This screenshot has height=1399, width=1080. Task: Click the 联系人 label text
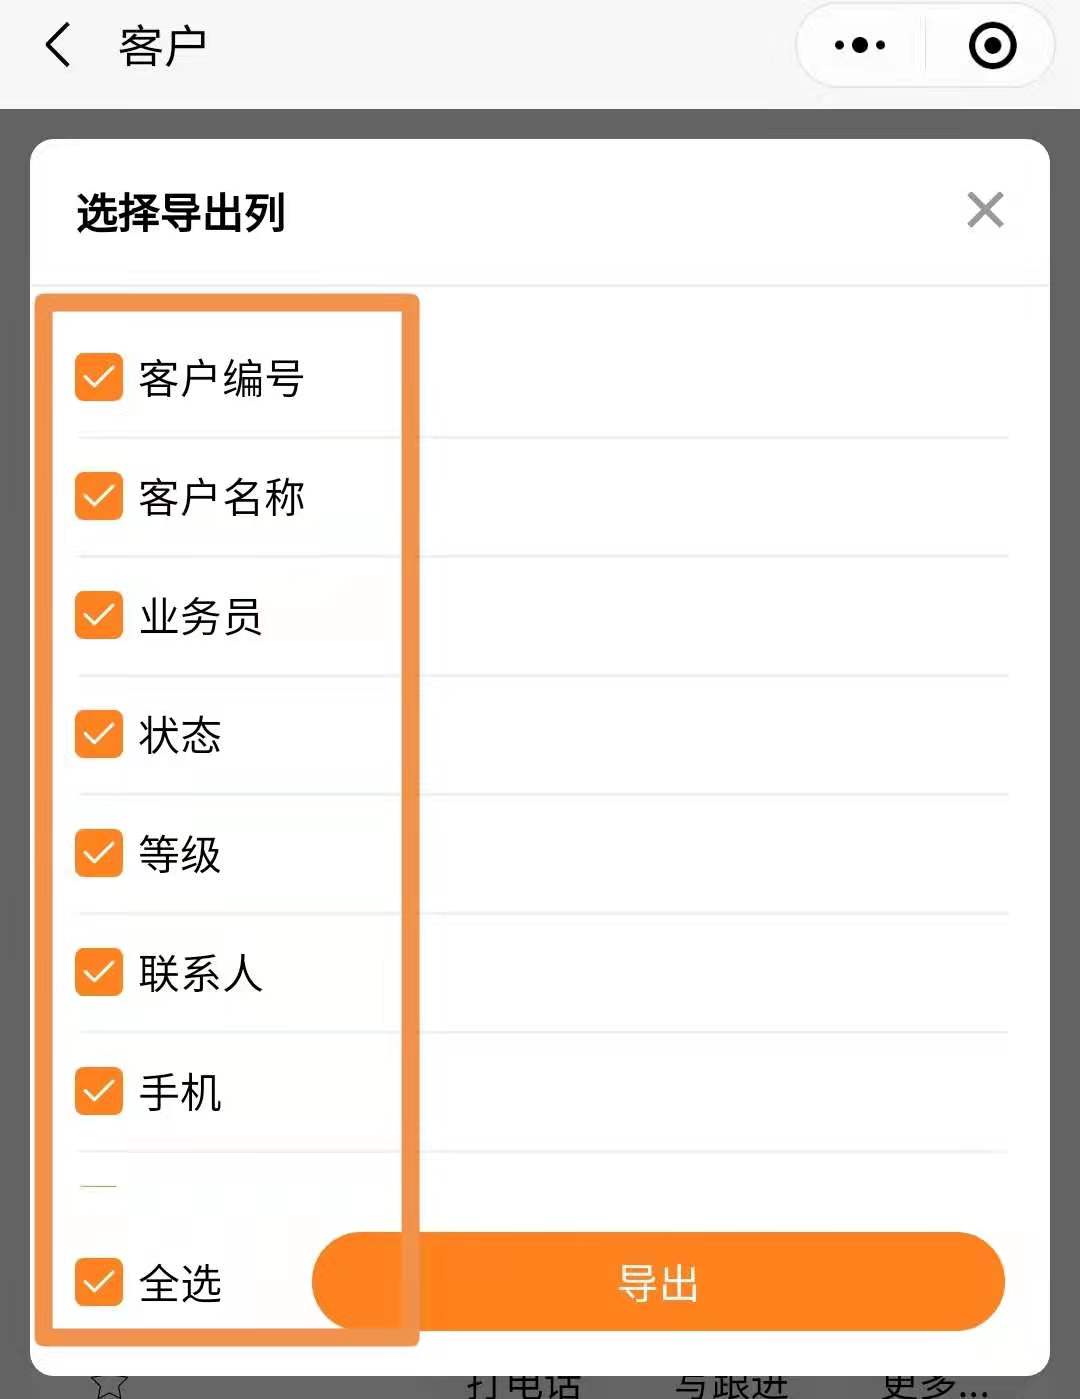(200, 973)
